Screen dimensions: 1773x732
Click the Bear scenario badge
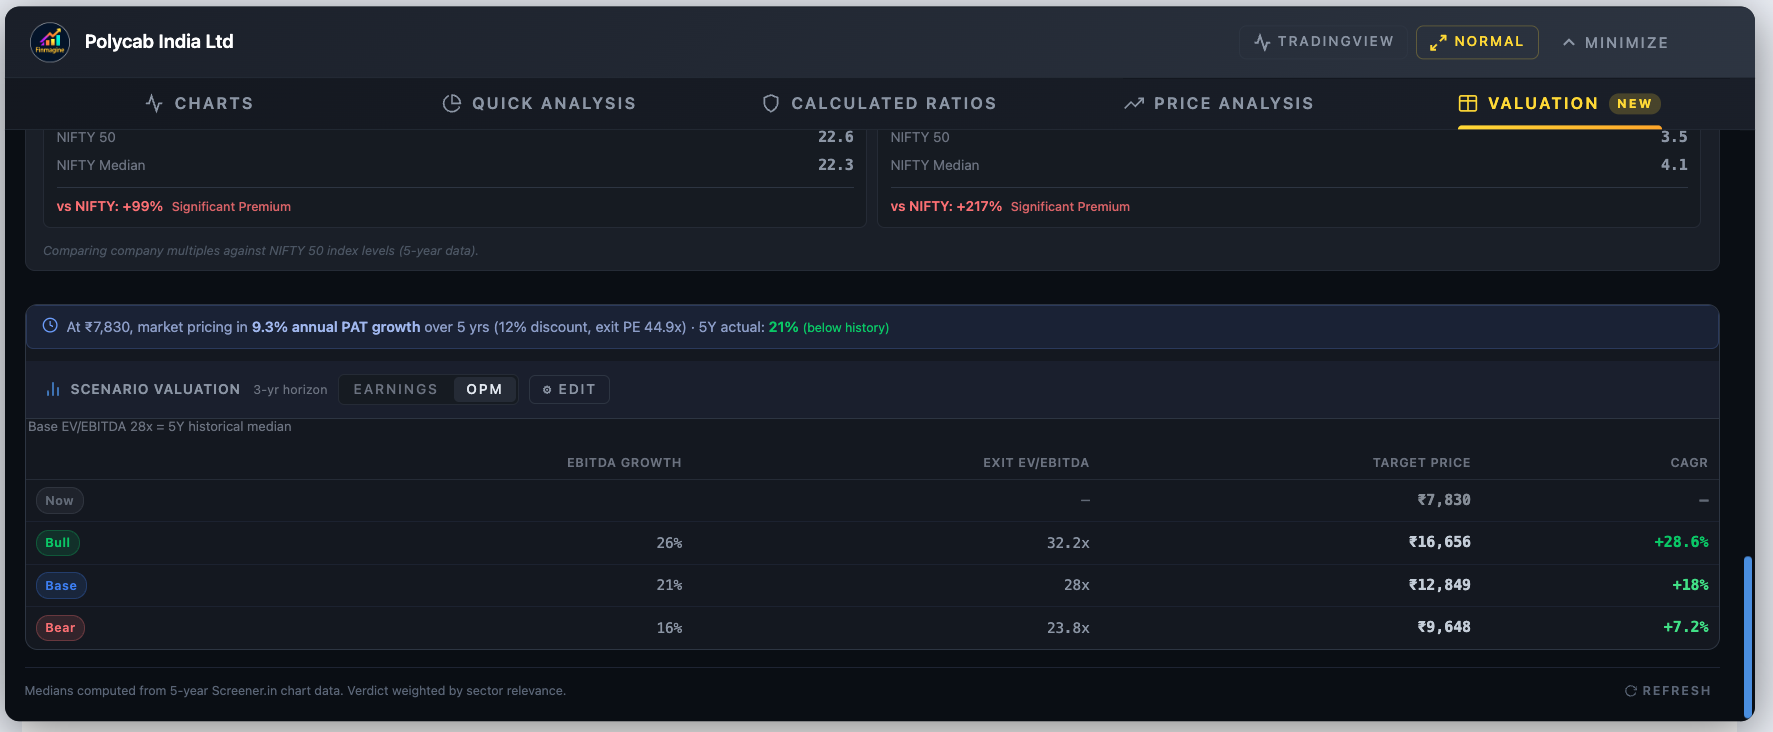pos(60,628)
